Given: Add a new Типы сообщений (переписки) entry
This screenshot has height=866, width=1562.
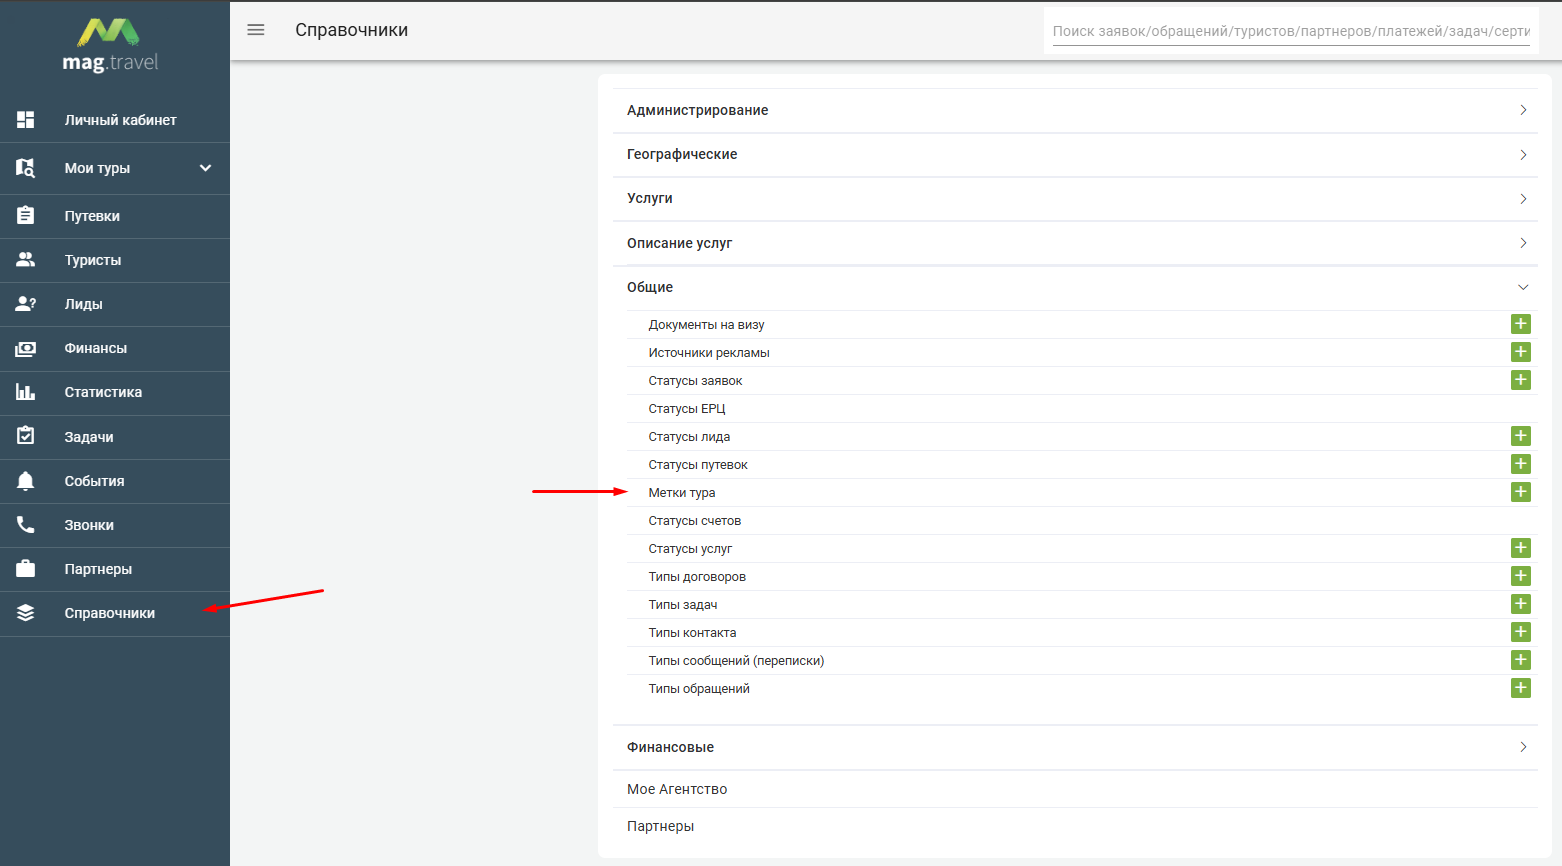Looking at the screenshot, I should click(x=1521, y=660).
